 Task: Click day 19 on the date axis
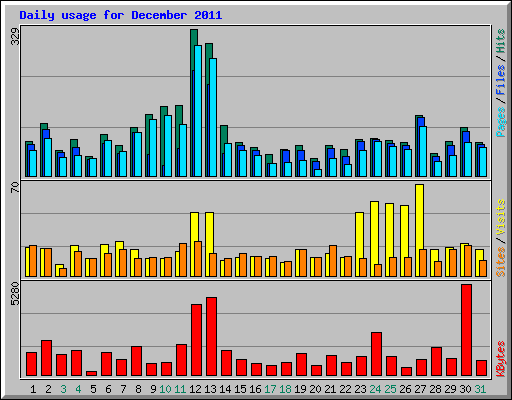[300, 389]
